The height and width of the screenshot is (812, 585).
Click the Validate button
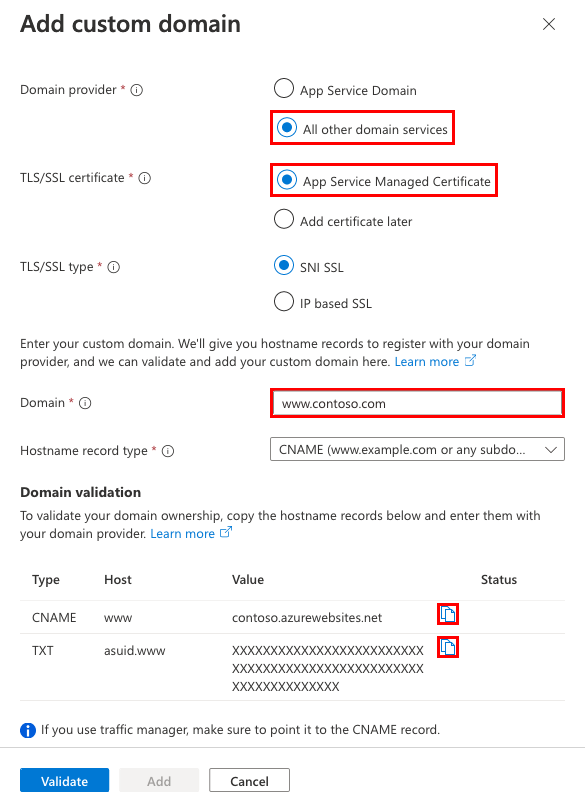coord(64,780)
